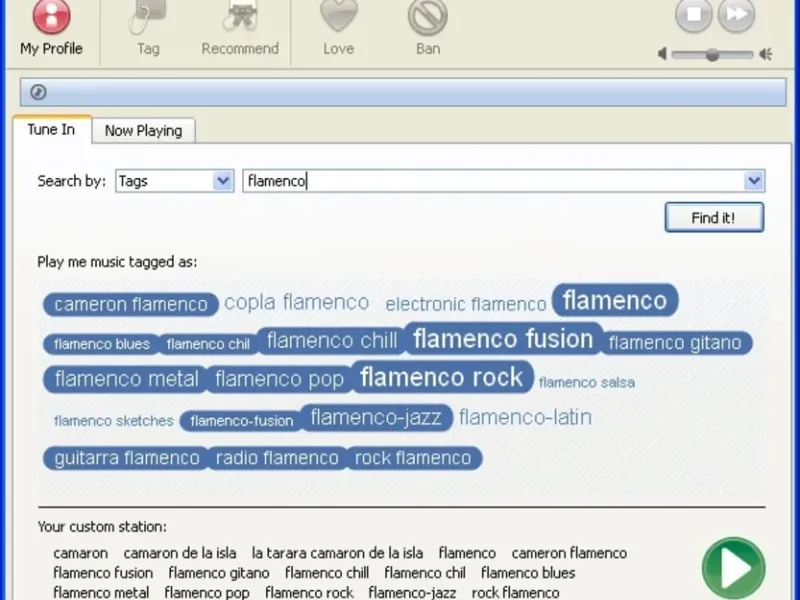Click flamenco fusion in custom station
The image size is (800, 600).
click(103, 573)
